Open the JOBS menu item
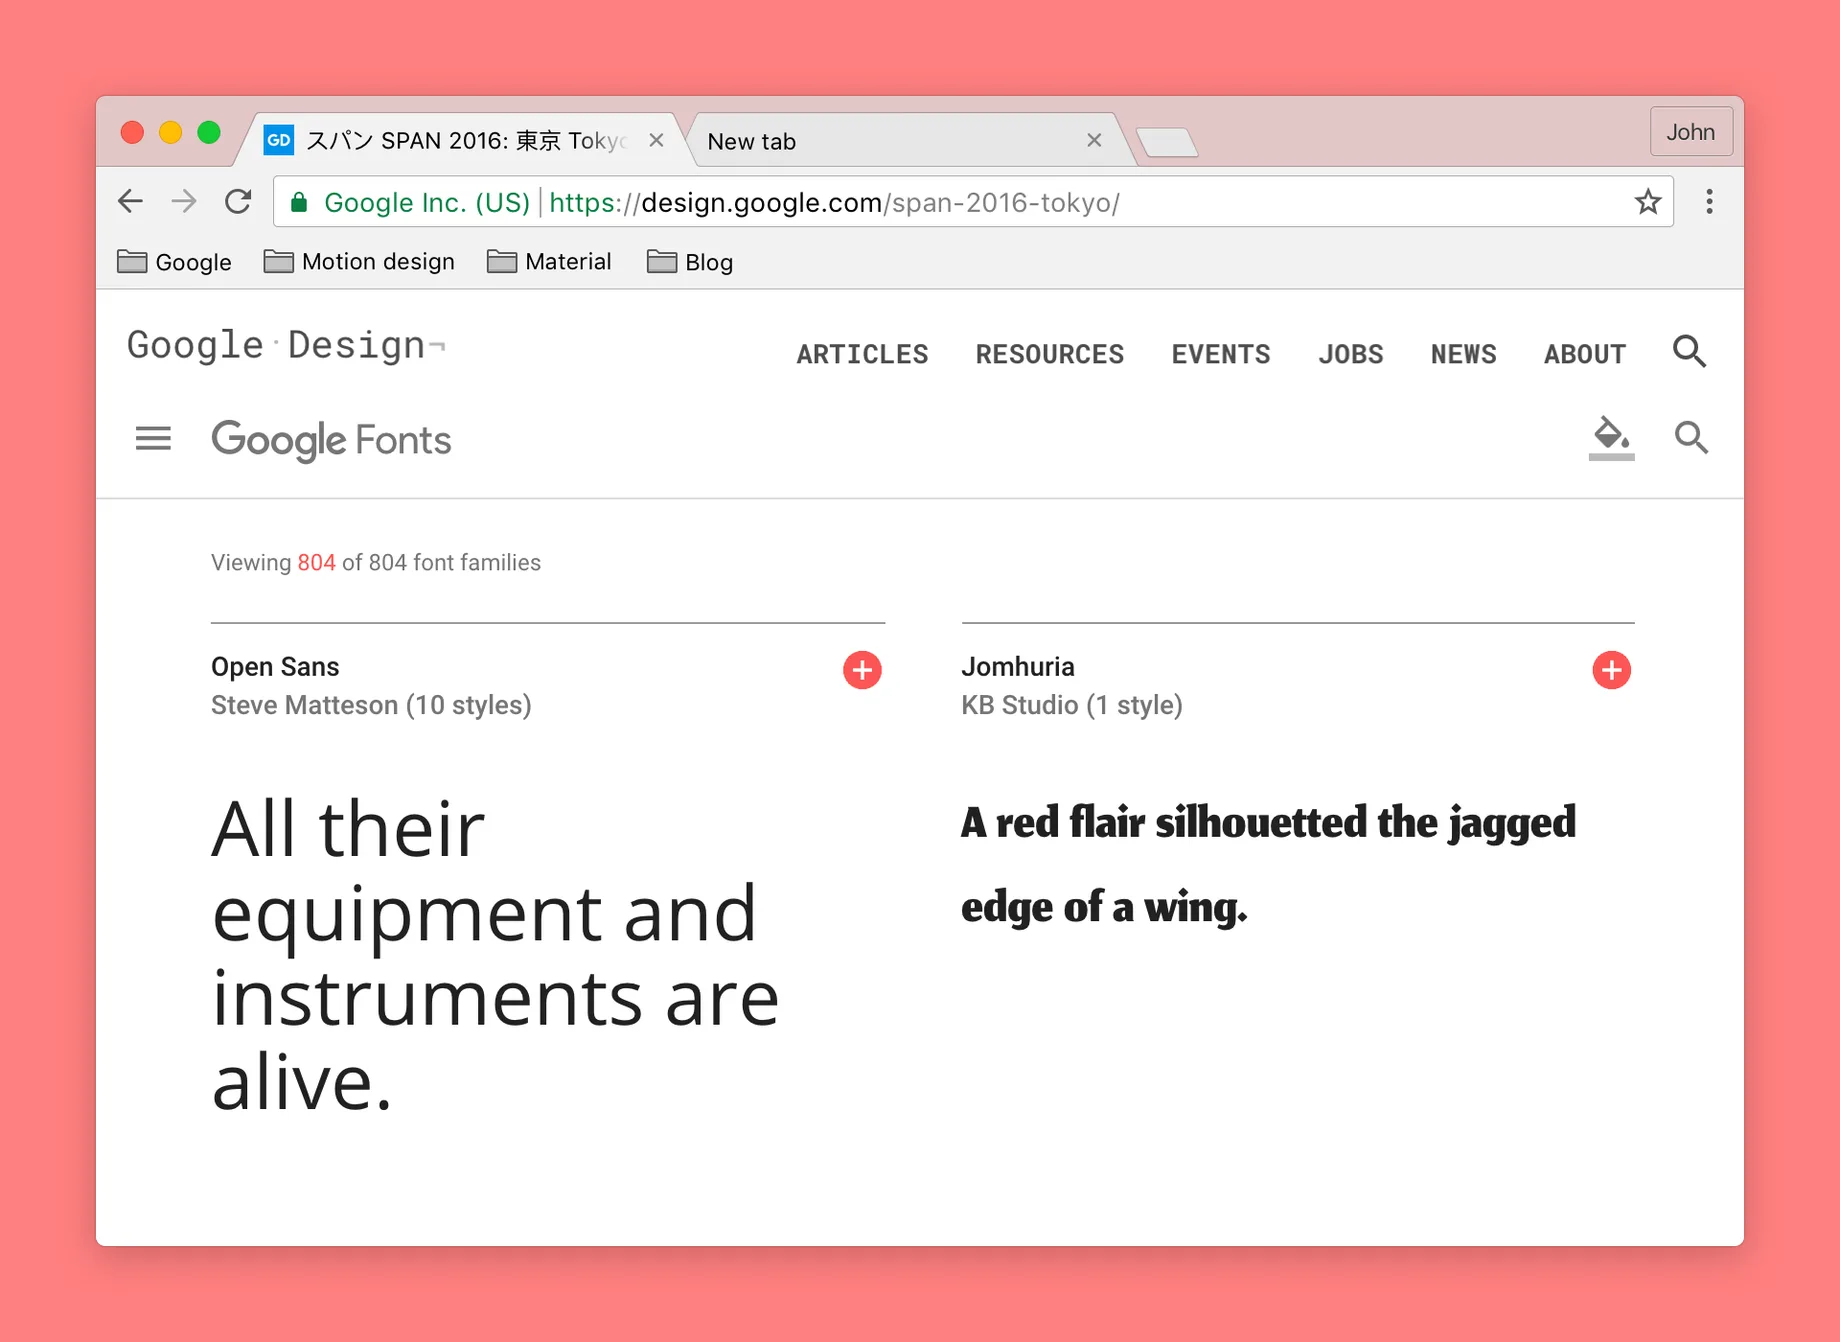 tap(1351, 354)
